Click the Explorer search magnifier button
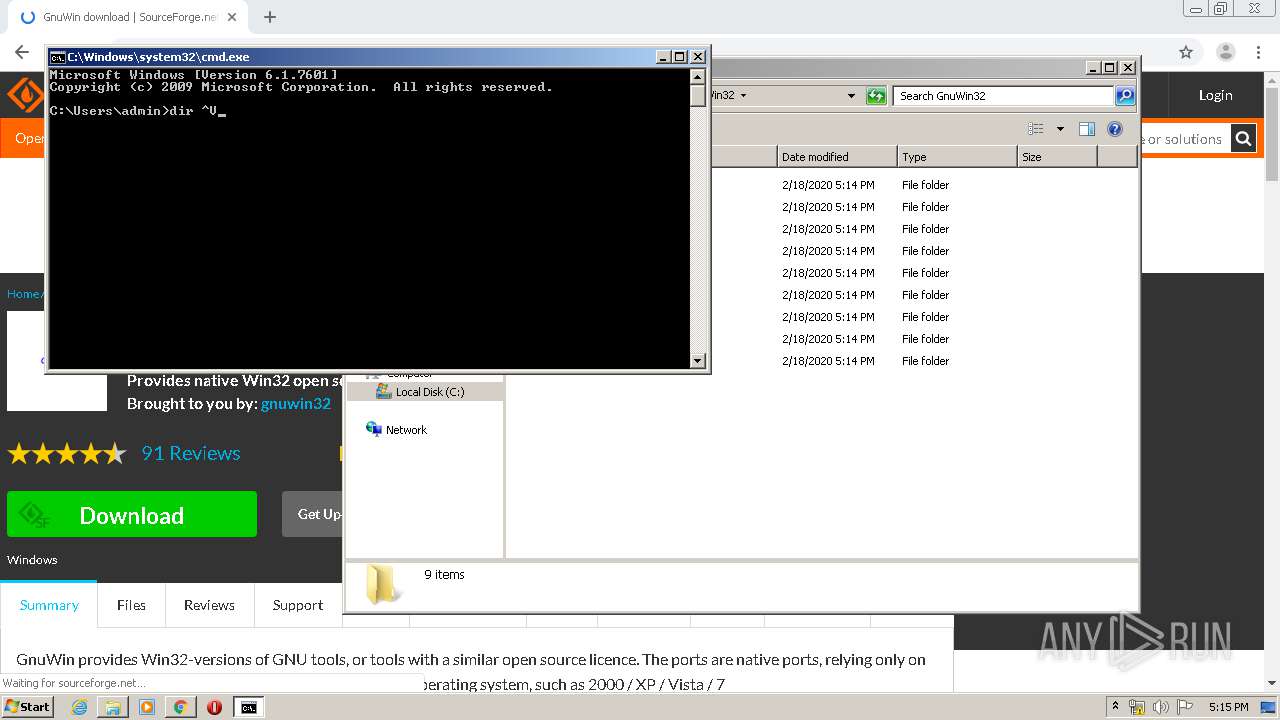1280x720 pixels. (x=1125, y=96)
